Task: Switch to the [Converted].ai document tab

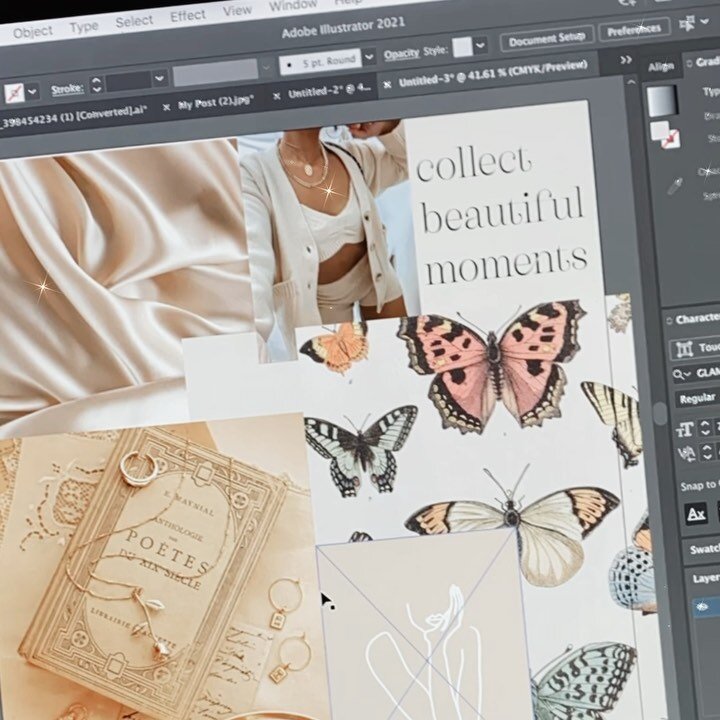Action: 74,116
